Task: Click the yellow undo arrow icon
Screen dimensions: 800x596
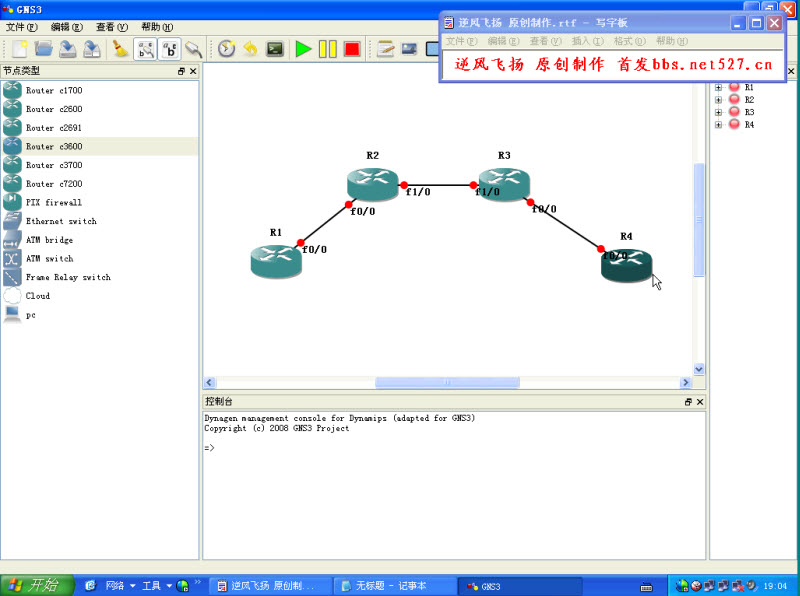Action: click(x=250, y=49)
